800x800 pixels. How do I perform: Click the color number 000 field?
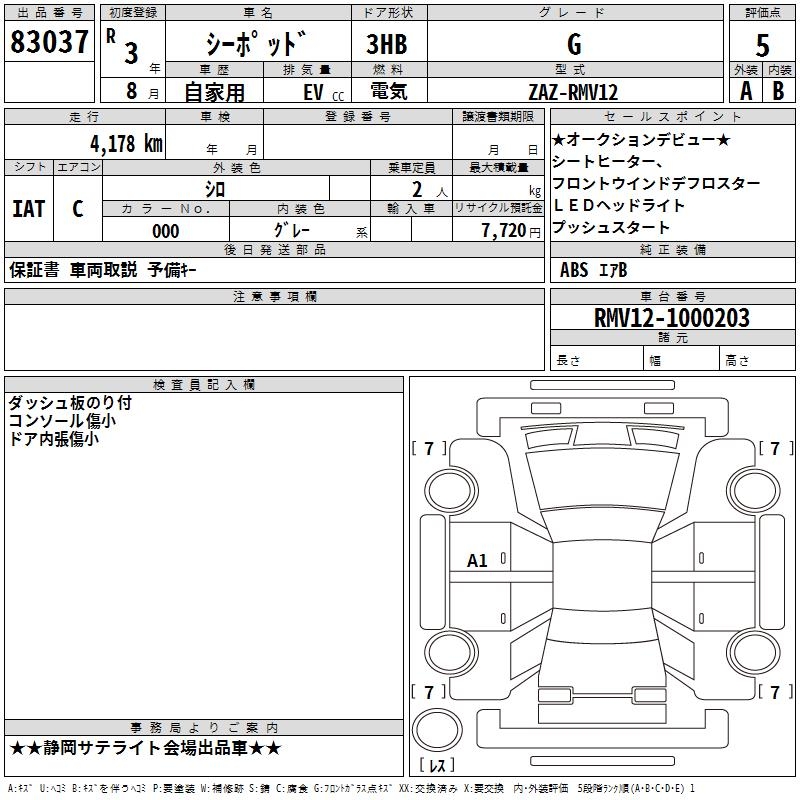tap(166, 230)
